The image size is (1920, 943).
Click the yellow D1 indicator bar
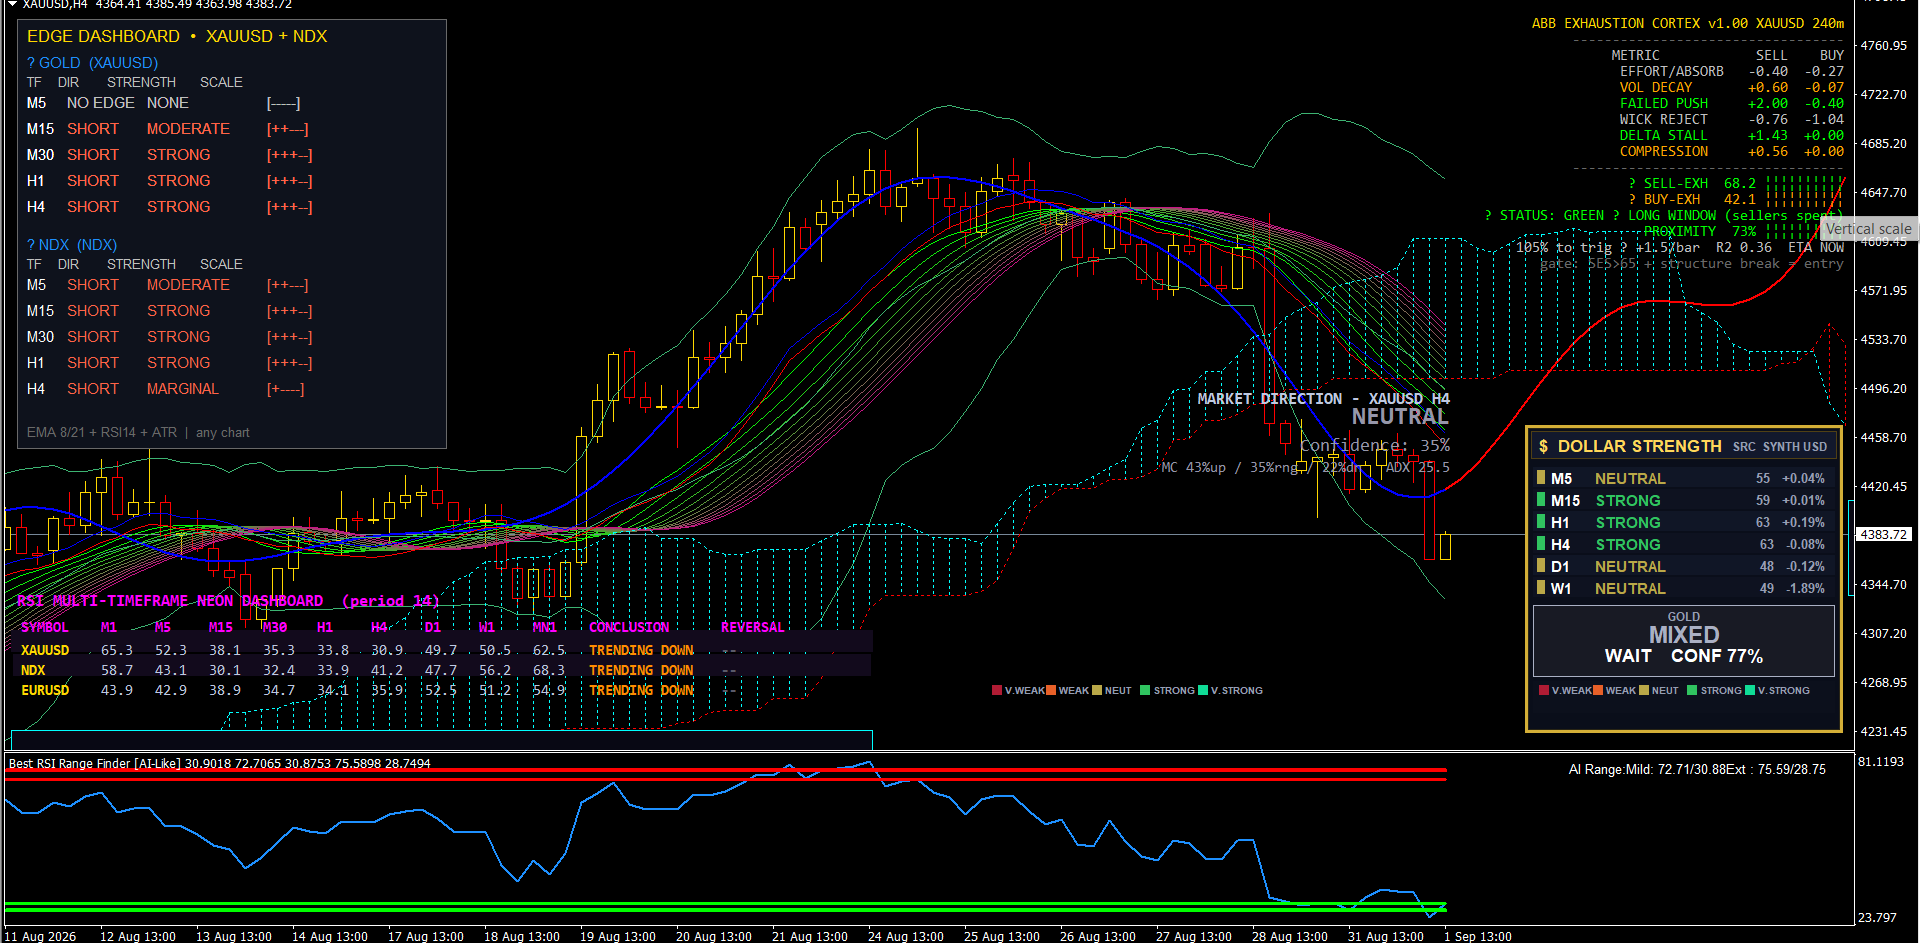[1541, 565]
